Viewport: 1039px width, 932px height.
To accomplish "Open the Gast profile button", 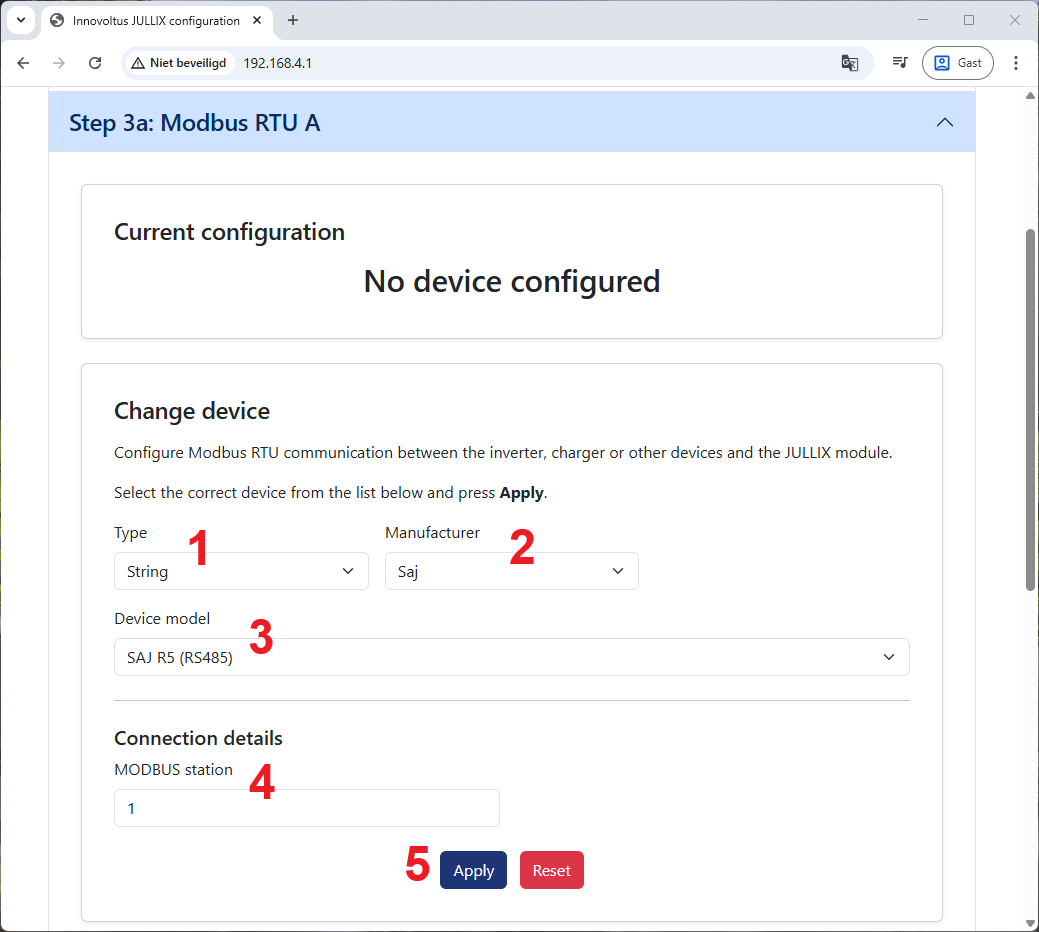I will 957,63.
